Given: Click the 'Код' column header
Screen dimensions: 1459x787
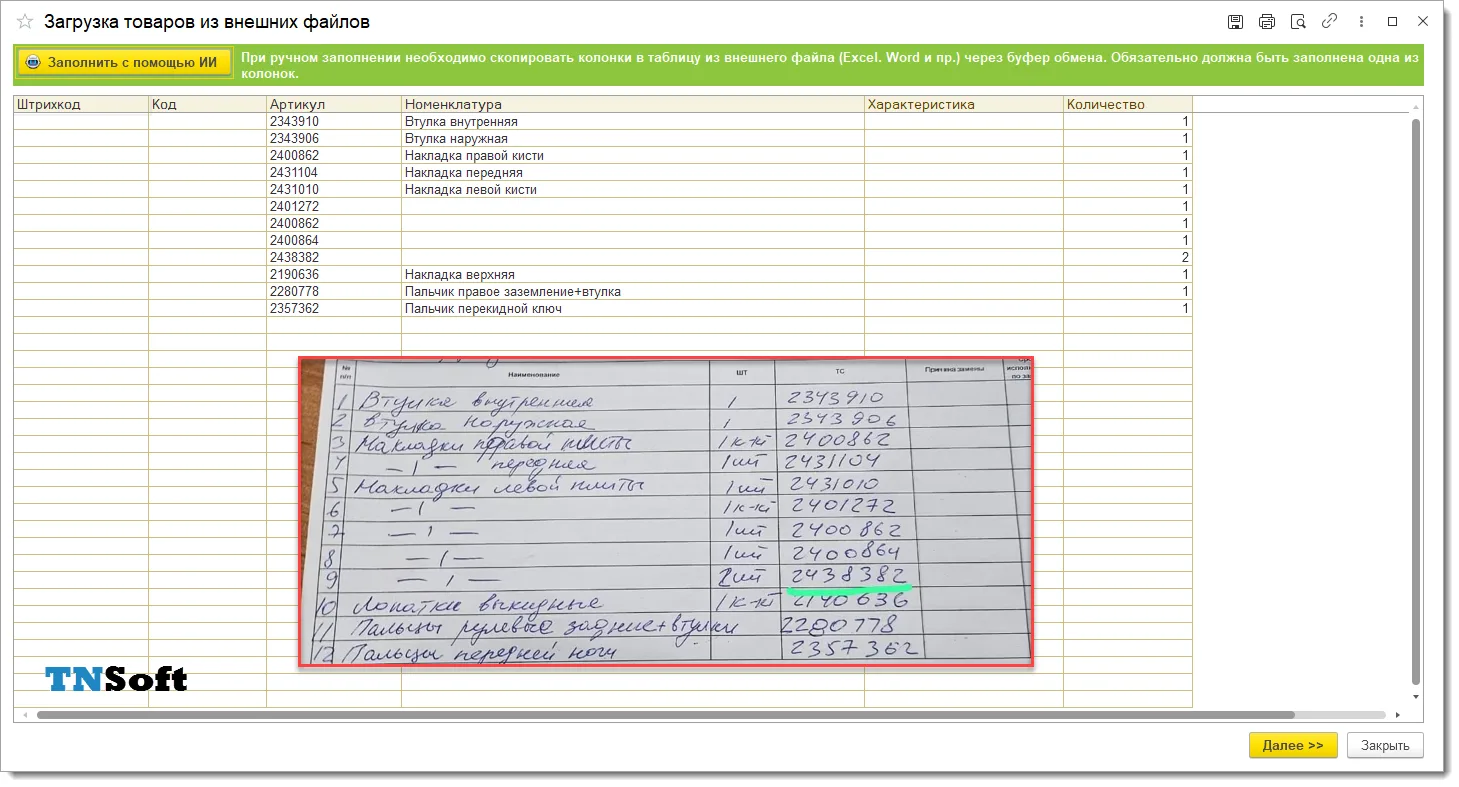Looking at the screenshot, I should click(x=208, y=104).
